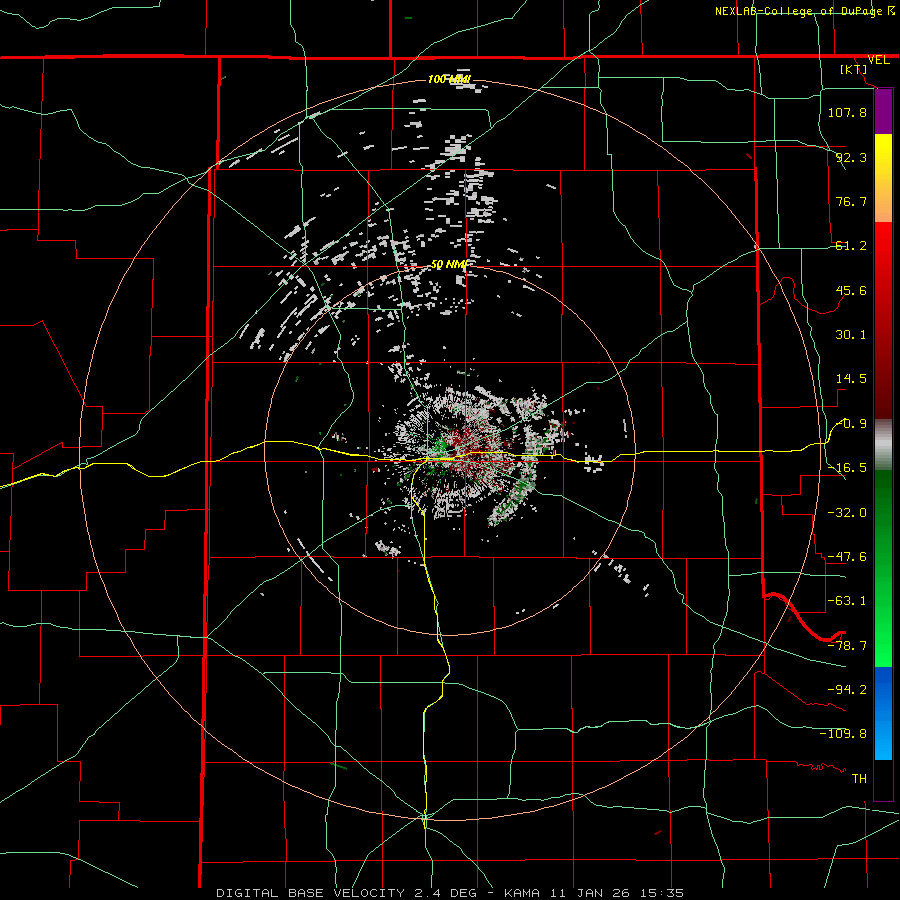Click the 50 NMI range ring label
The width and height of the screenshot is (900, 900).
point(449,265)
